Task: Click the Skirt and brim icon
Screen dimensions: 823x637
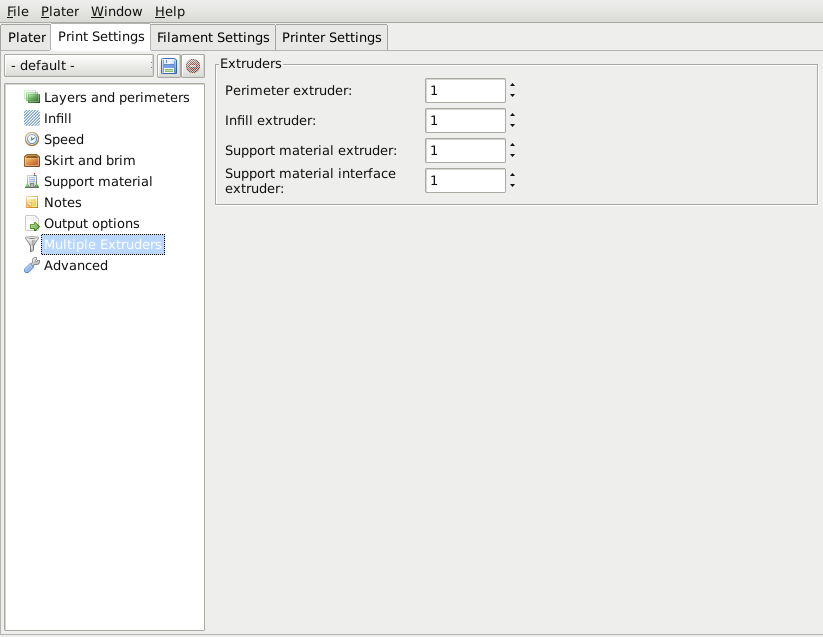Action: [x=32, y=160]
